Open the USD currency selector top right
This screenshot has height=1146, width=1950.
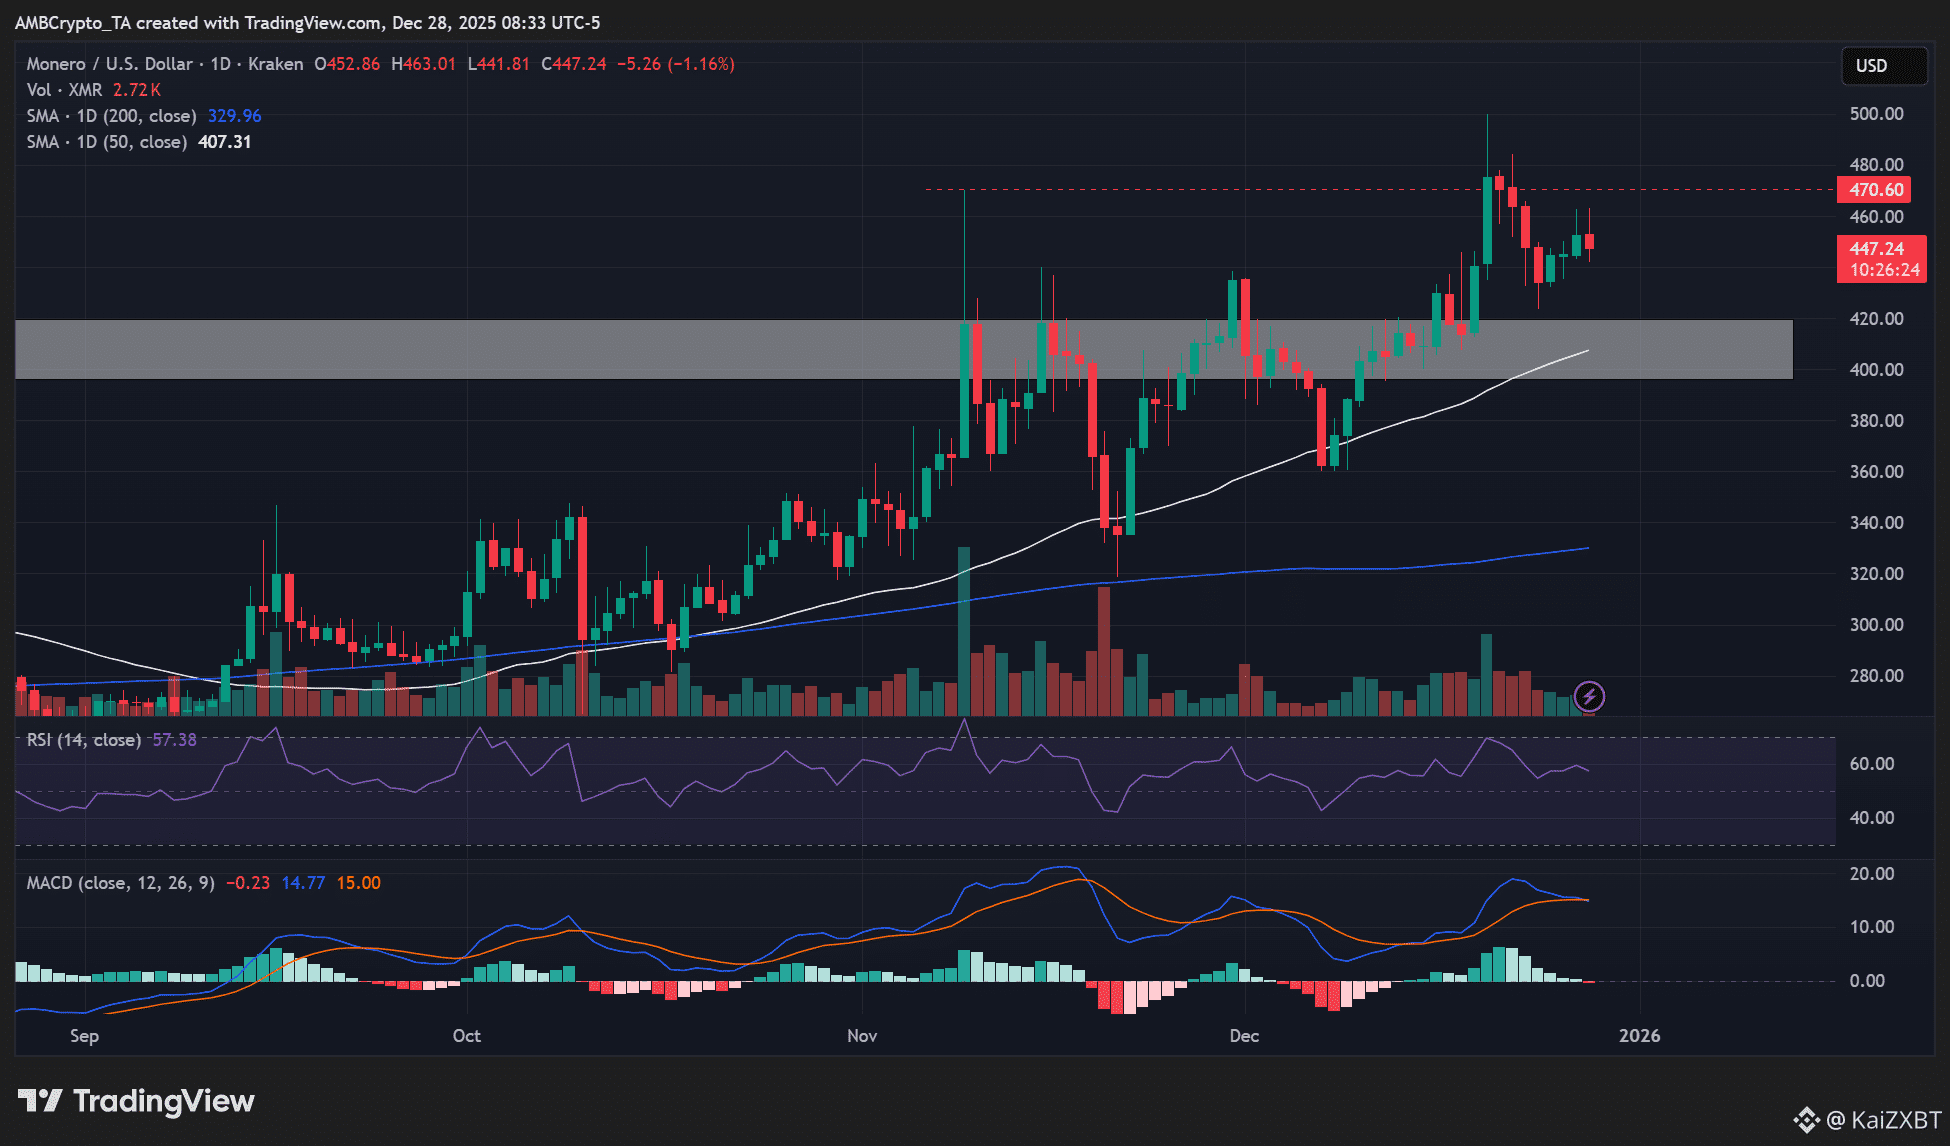(1884, 65)
